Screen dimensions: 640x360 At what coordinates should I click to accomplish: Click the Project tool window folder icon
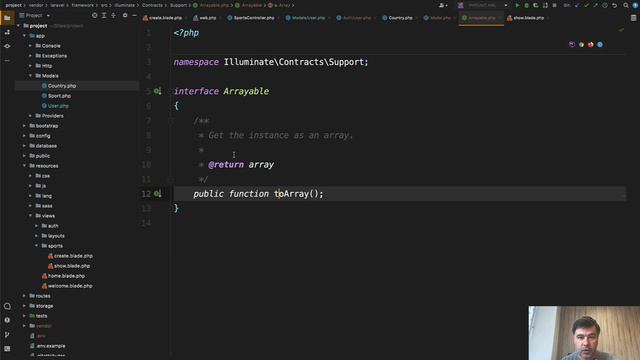7,18
